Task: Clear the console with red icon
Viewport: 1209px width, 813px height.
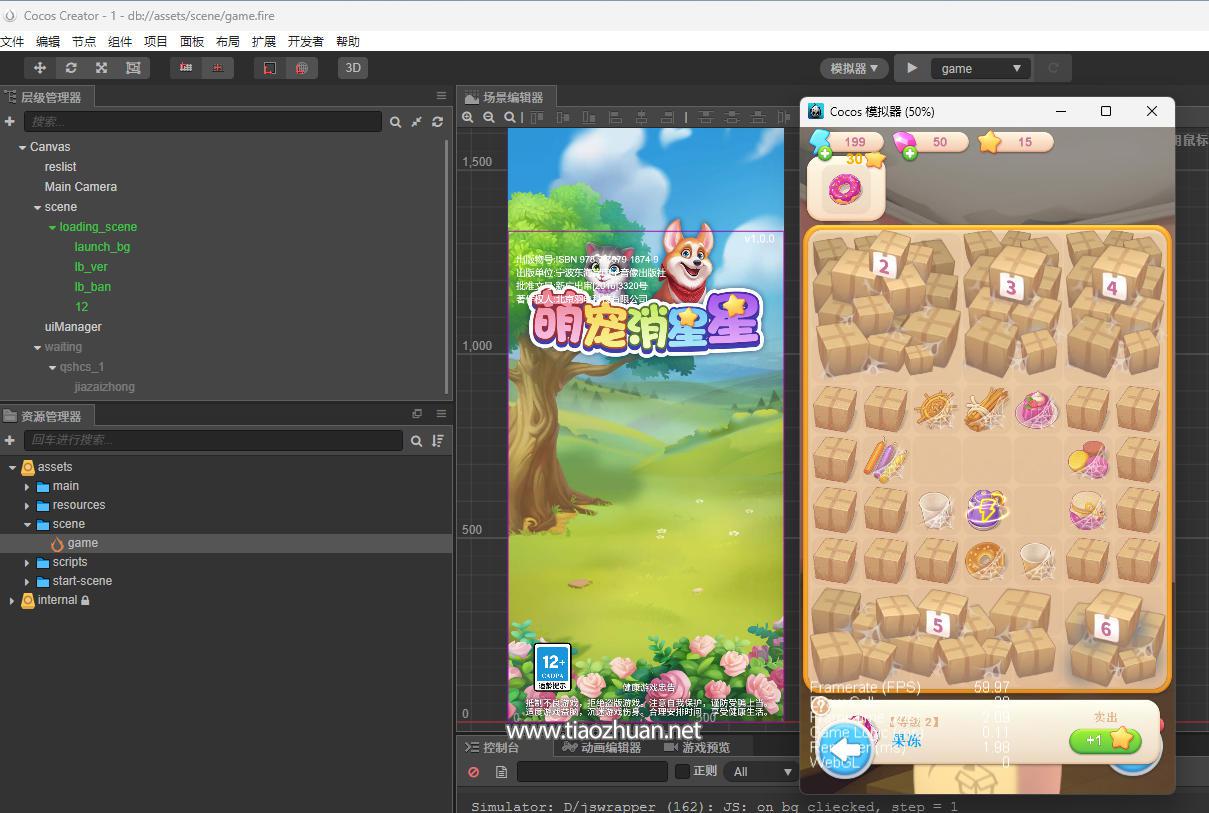Action: [x=474, y=772]
